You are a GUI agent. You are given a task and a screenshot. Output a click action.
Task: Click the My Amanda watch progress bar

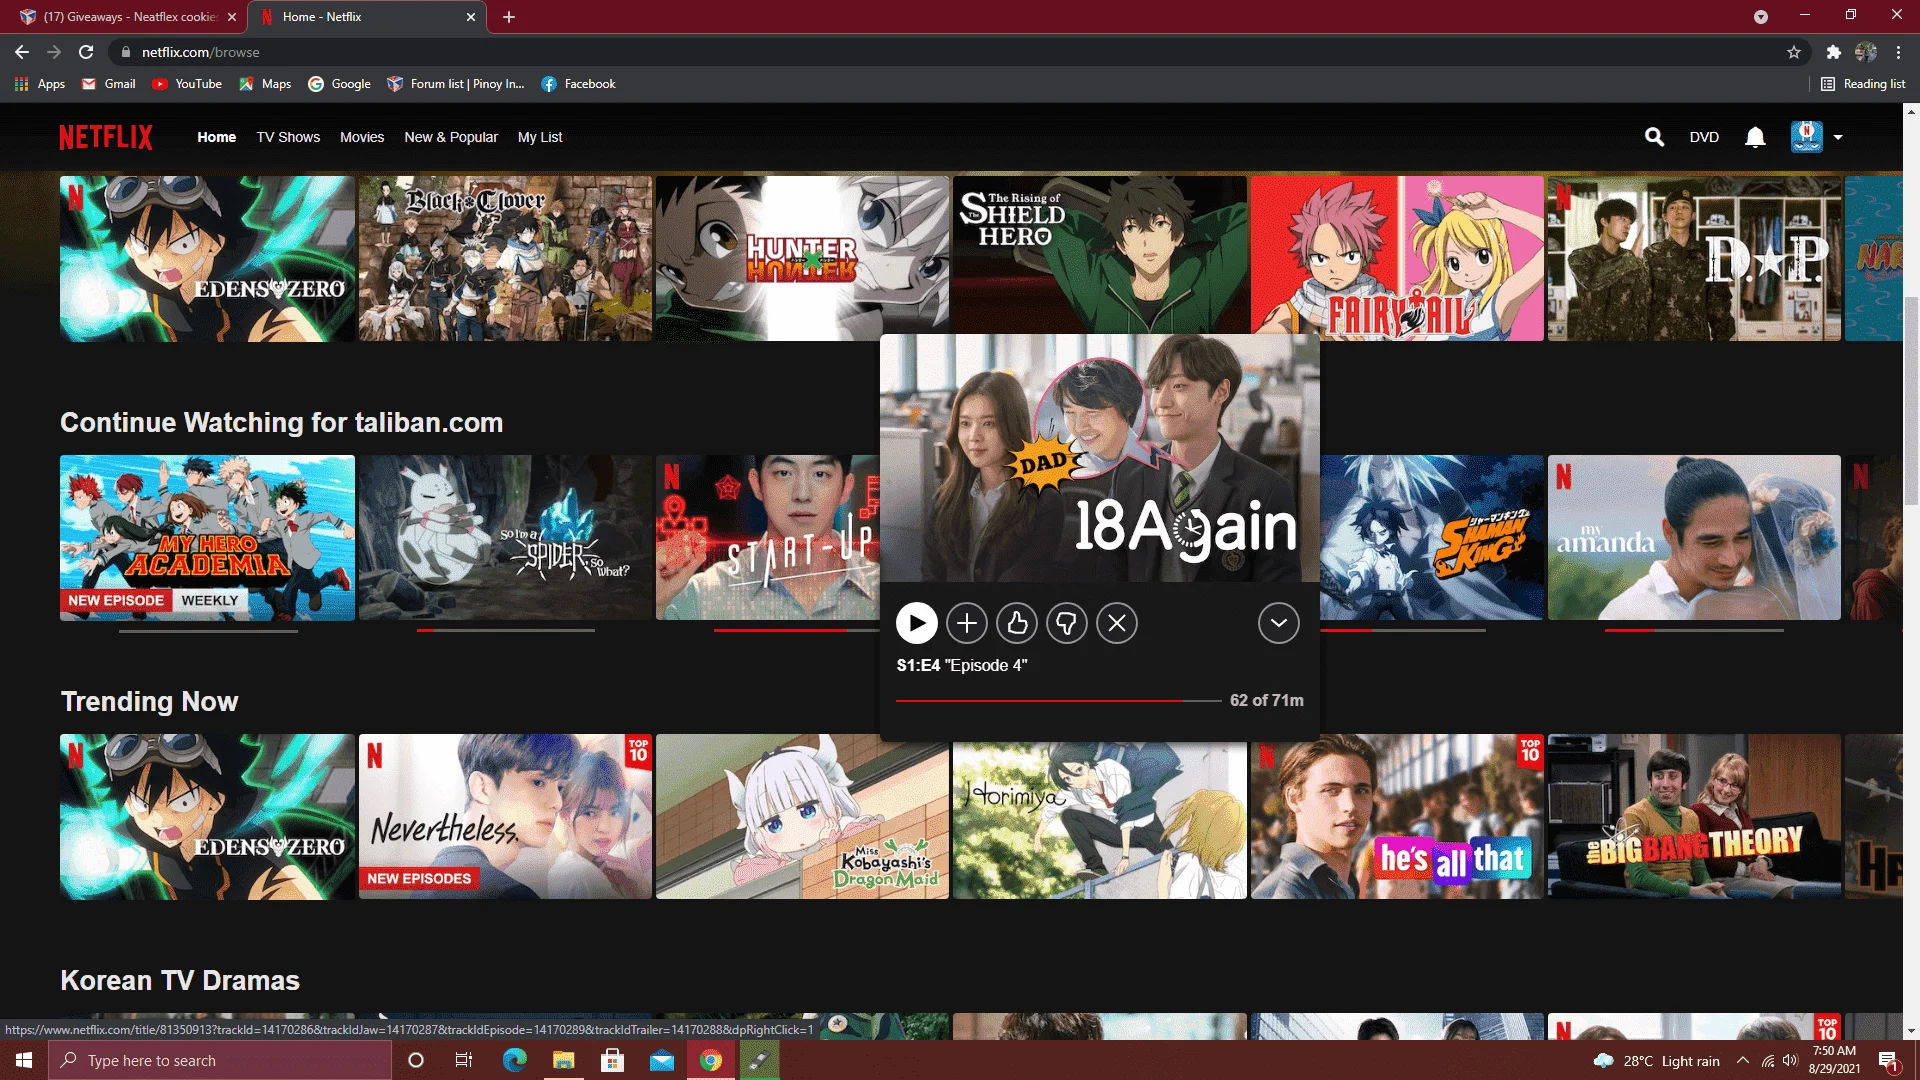1694,631
